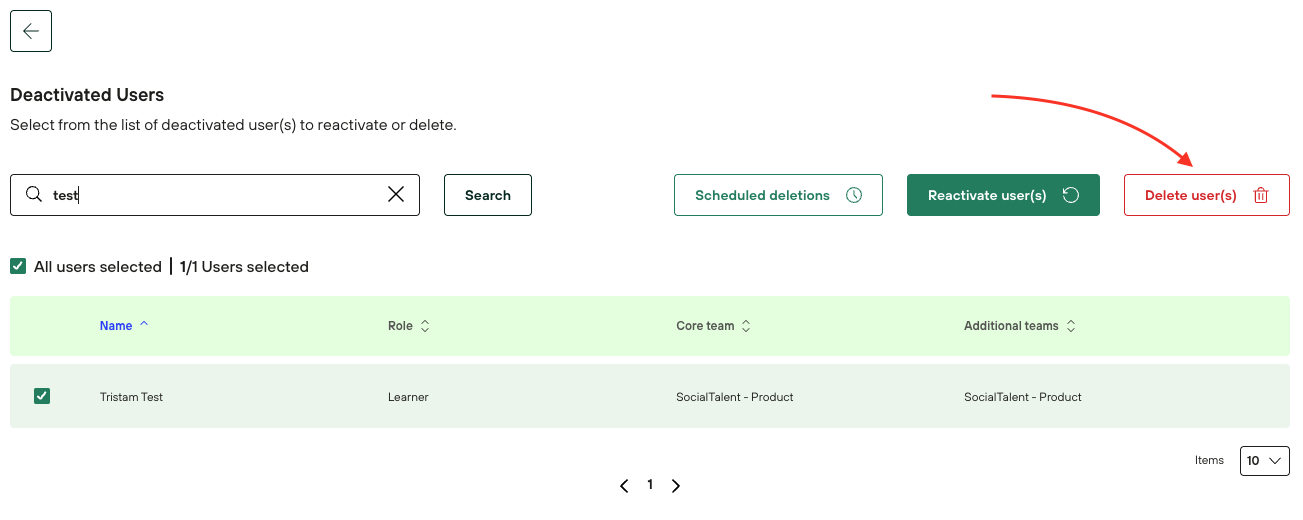Open the Items per page dropdown
Screen dimensions: 1303x520
click(x=1264, y=461)
